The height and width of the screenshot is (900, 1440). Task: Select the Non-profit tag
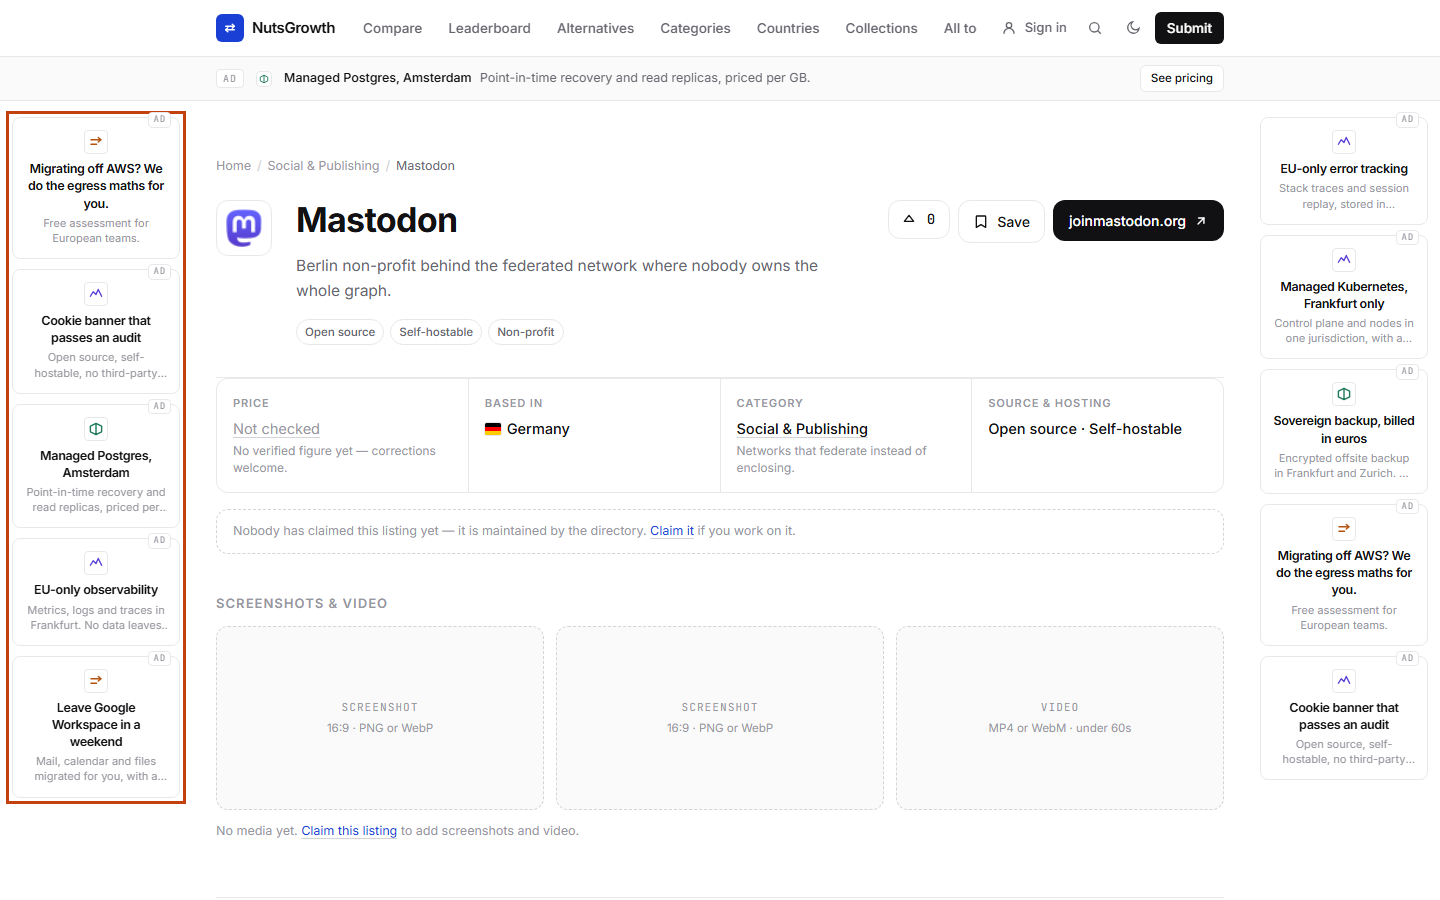[526, 332]
